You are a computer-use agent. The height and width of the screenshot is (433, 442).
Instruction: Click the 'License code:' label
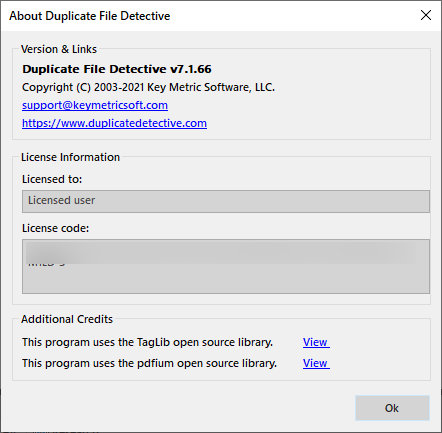click(55, 228)
